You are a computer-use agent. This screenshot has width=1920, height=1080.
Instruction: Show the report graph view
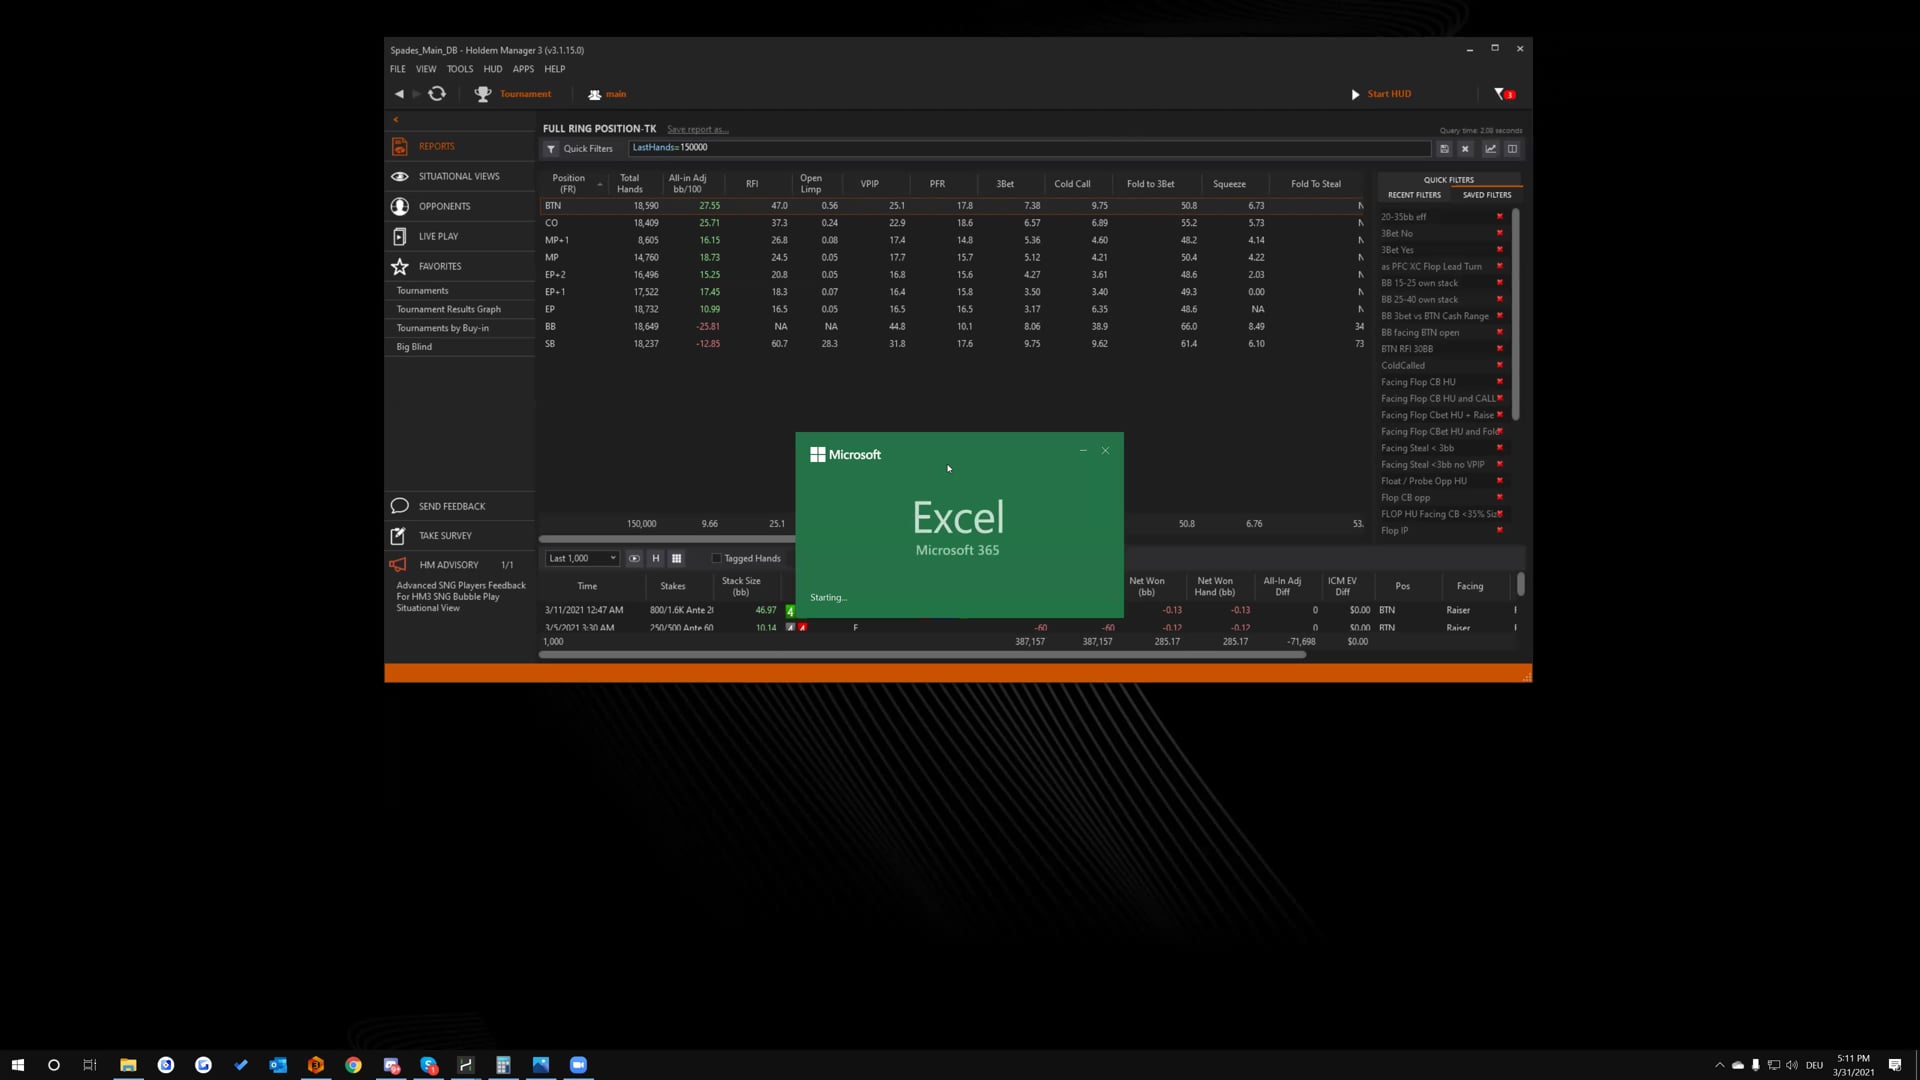pos(1490,149)
